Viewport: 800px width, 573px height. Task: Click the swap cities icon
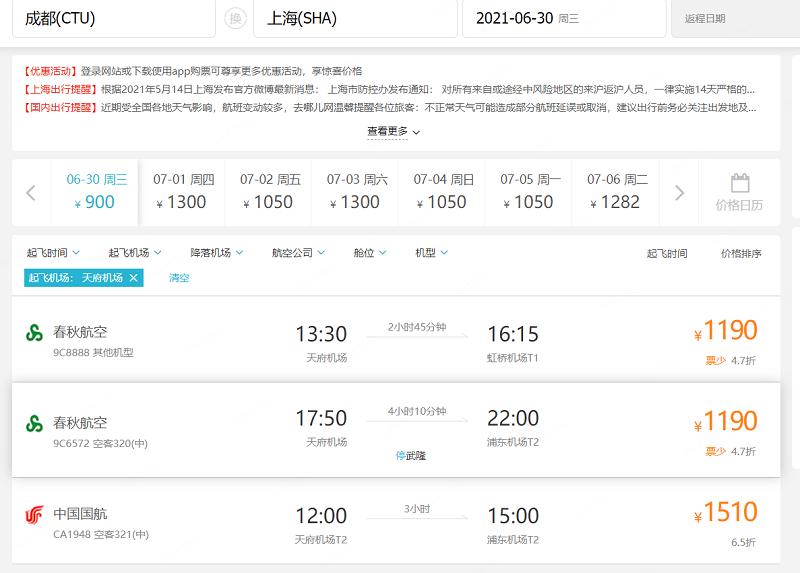(x=235, y=19)
